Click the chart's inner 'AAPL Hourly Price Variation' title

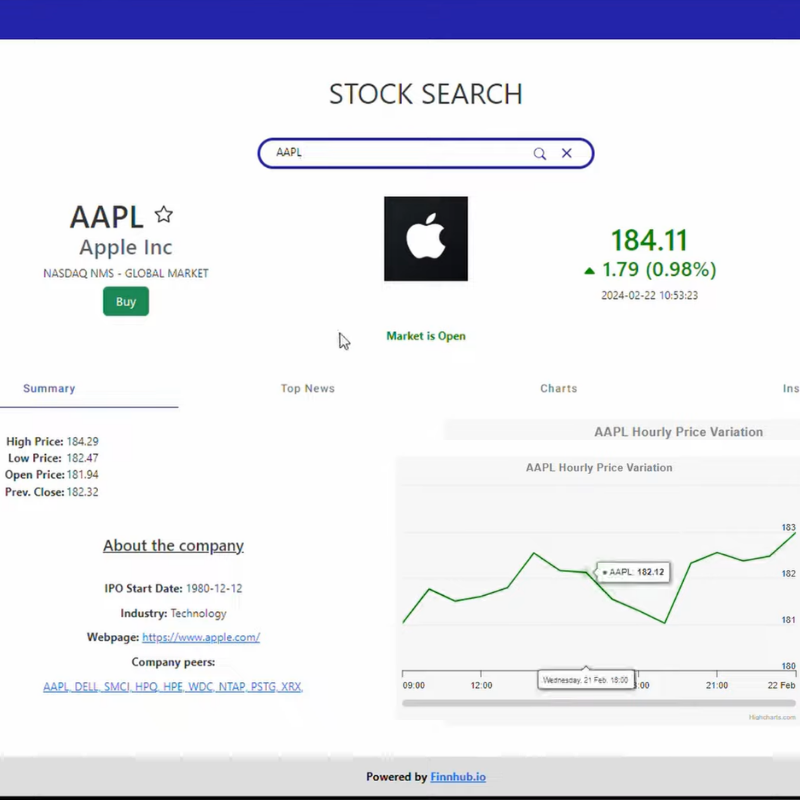(599, 468)
